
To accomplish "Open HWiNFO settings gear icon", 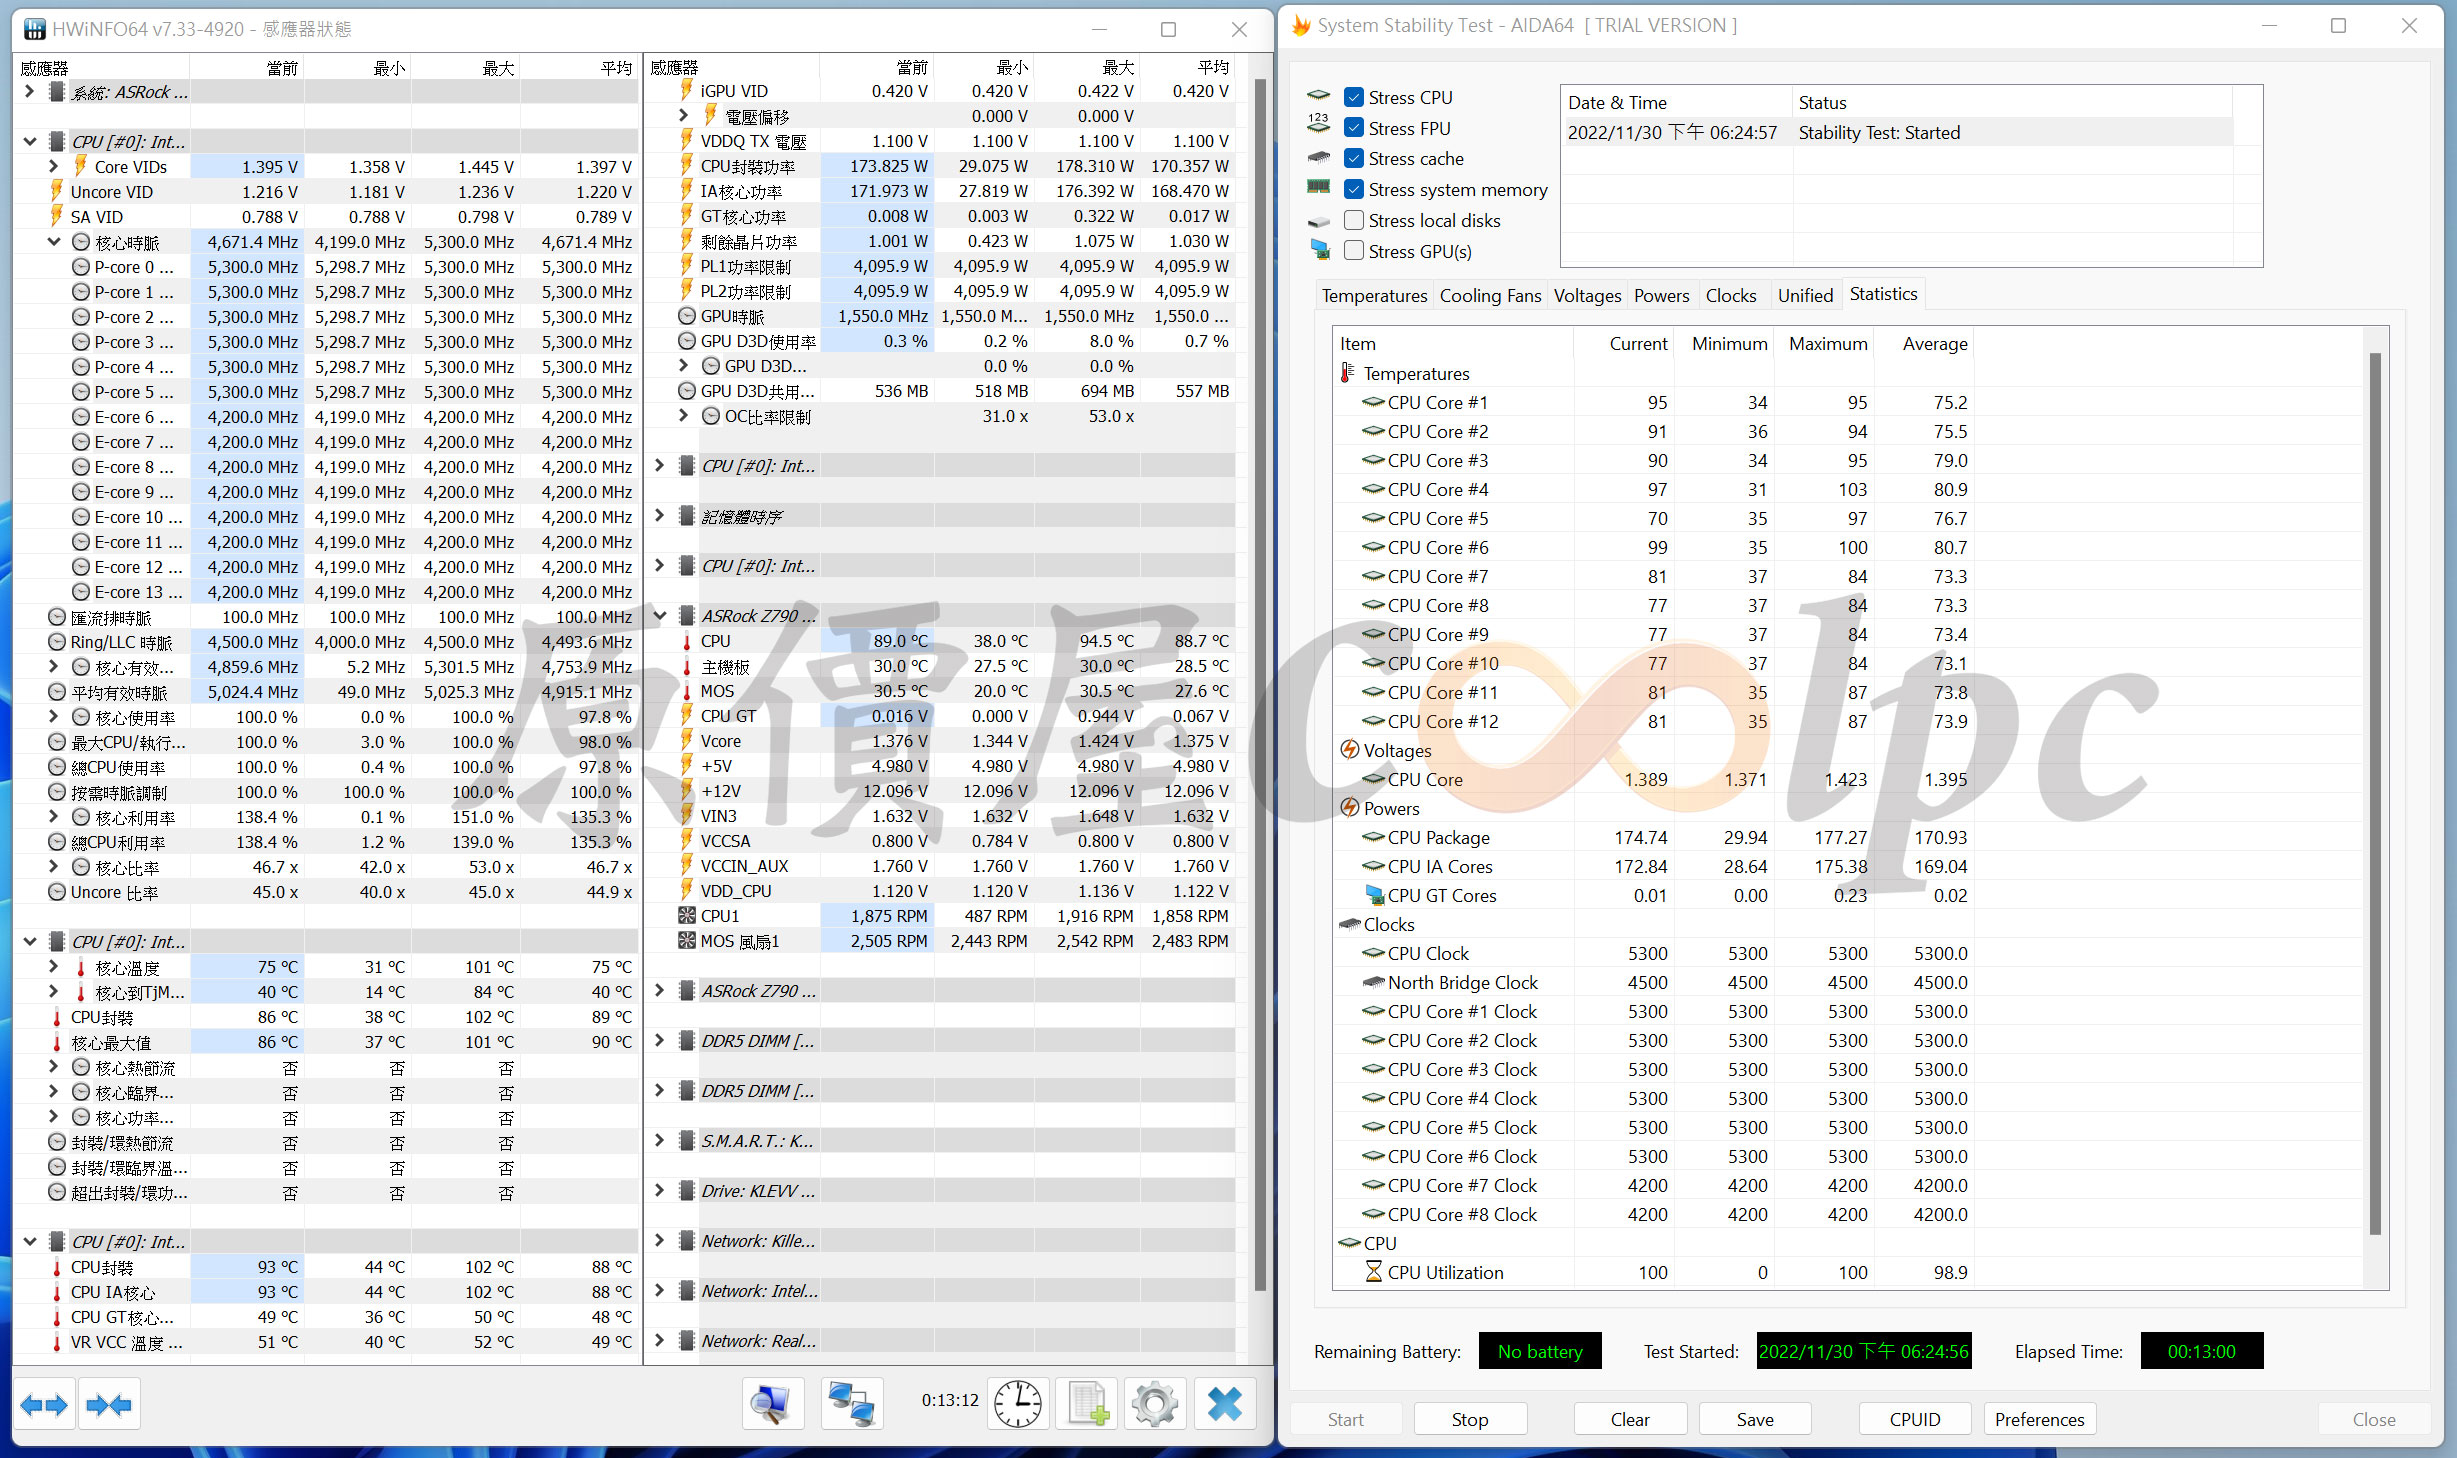I will click(x=1155, y=1404).
